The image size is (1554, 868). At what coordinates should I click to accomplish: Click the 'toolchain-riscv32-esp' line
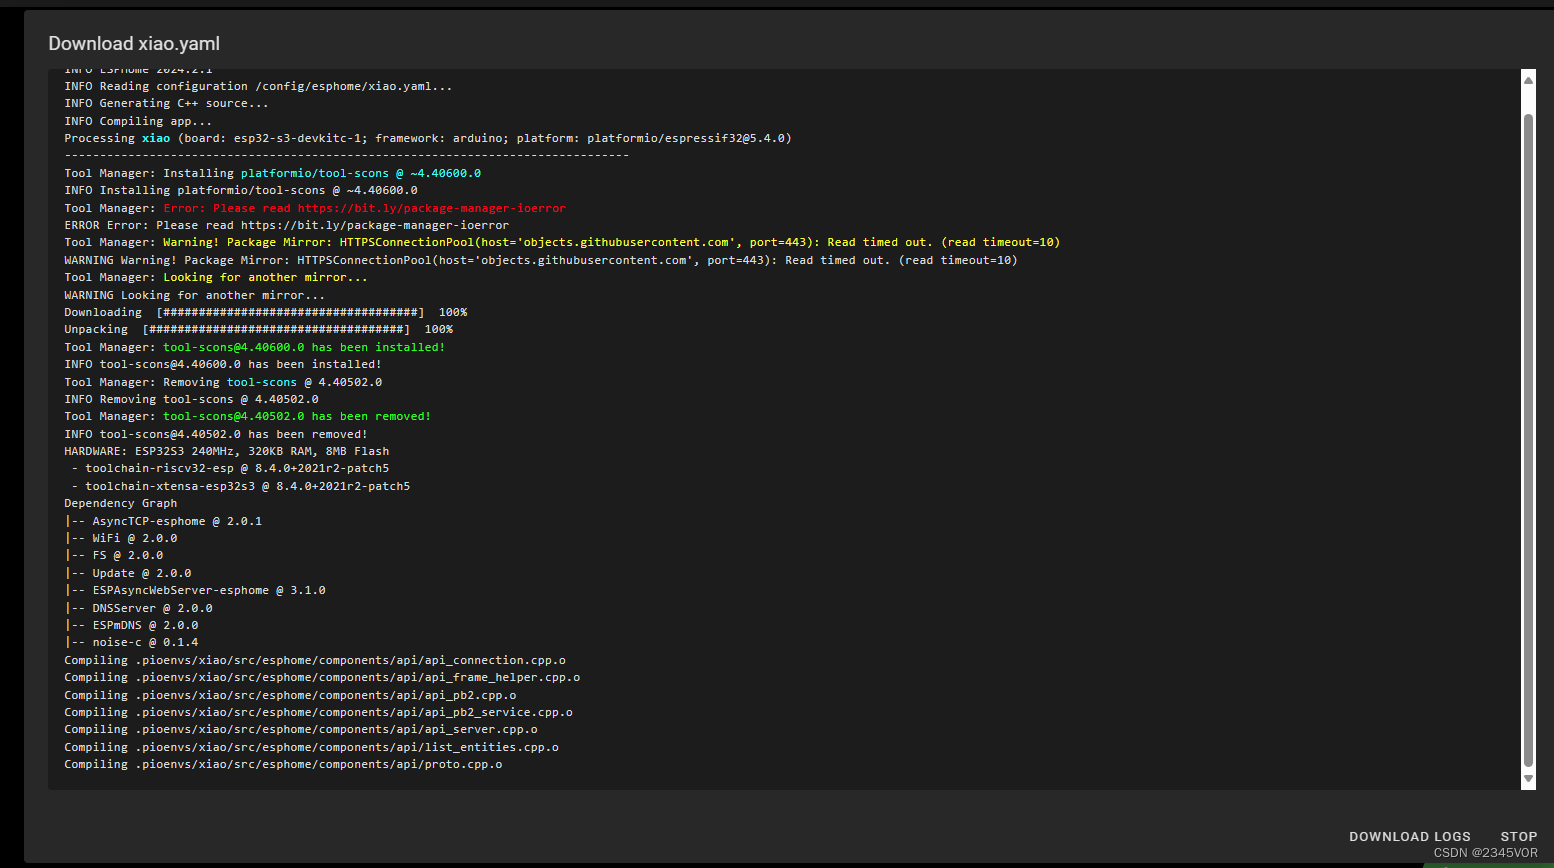[230, 469]
